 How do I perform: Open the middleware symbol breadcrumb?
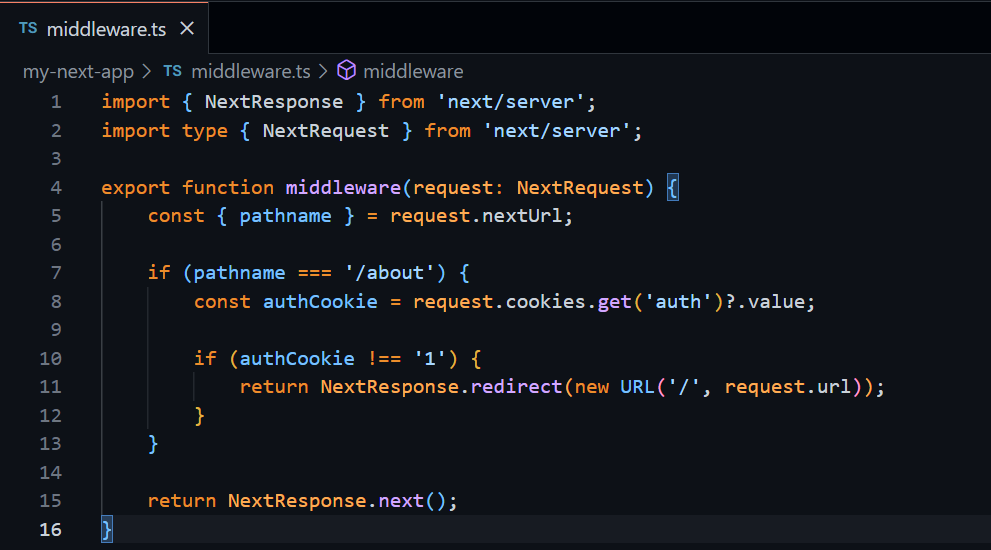tap(413, 71)
